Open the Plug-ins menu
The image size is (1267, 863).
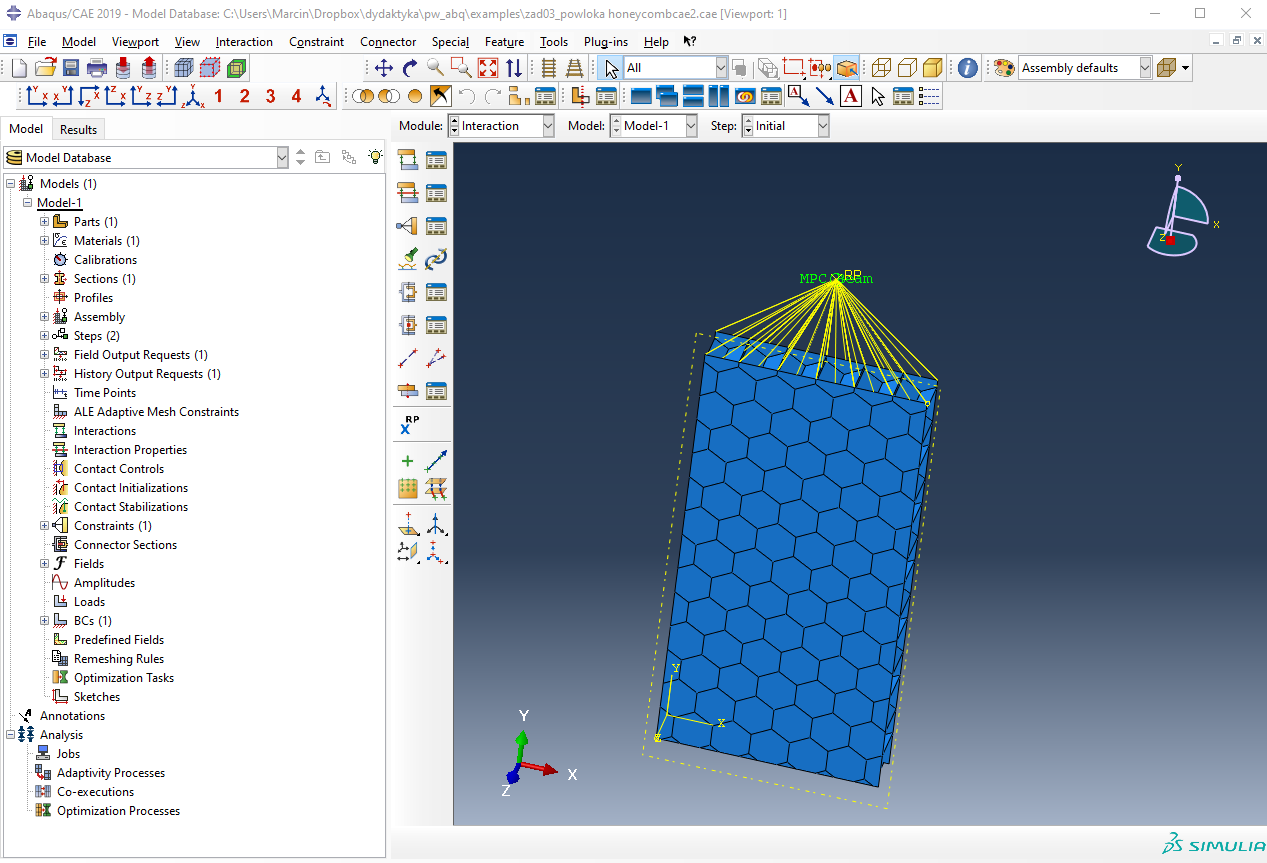pos(606,42)
